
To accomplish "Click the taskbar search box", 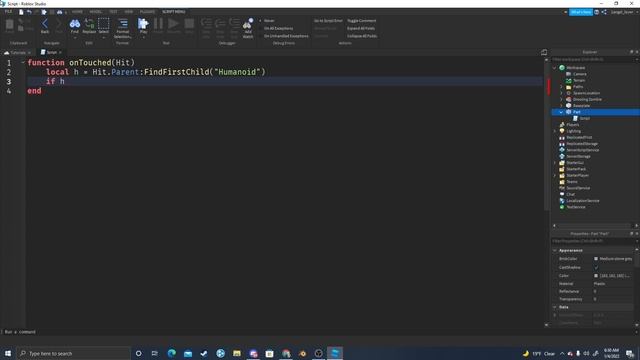I will coord(73,353).
